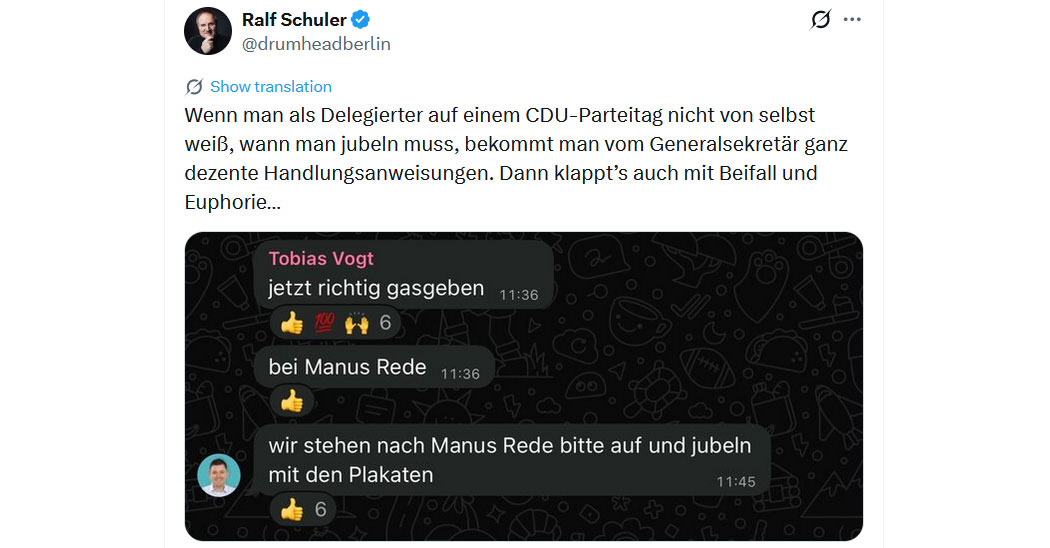Click the small icon before Show translation
The height and width of the screenshot is (548, 1050).
194,86
